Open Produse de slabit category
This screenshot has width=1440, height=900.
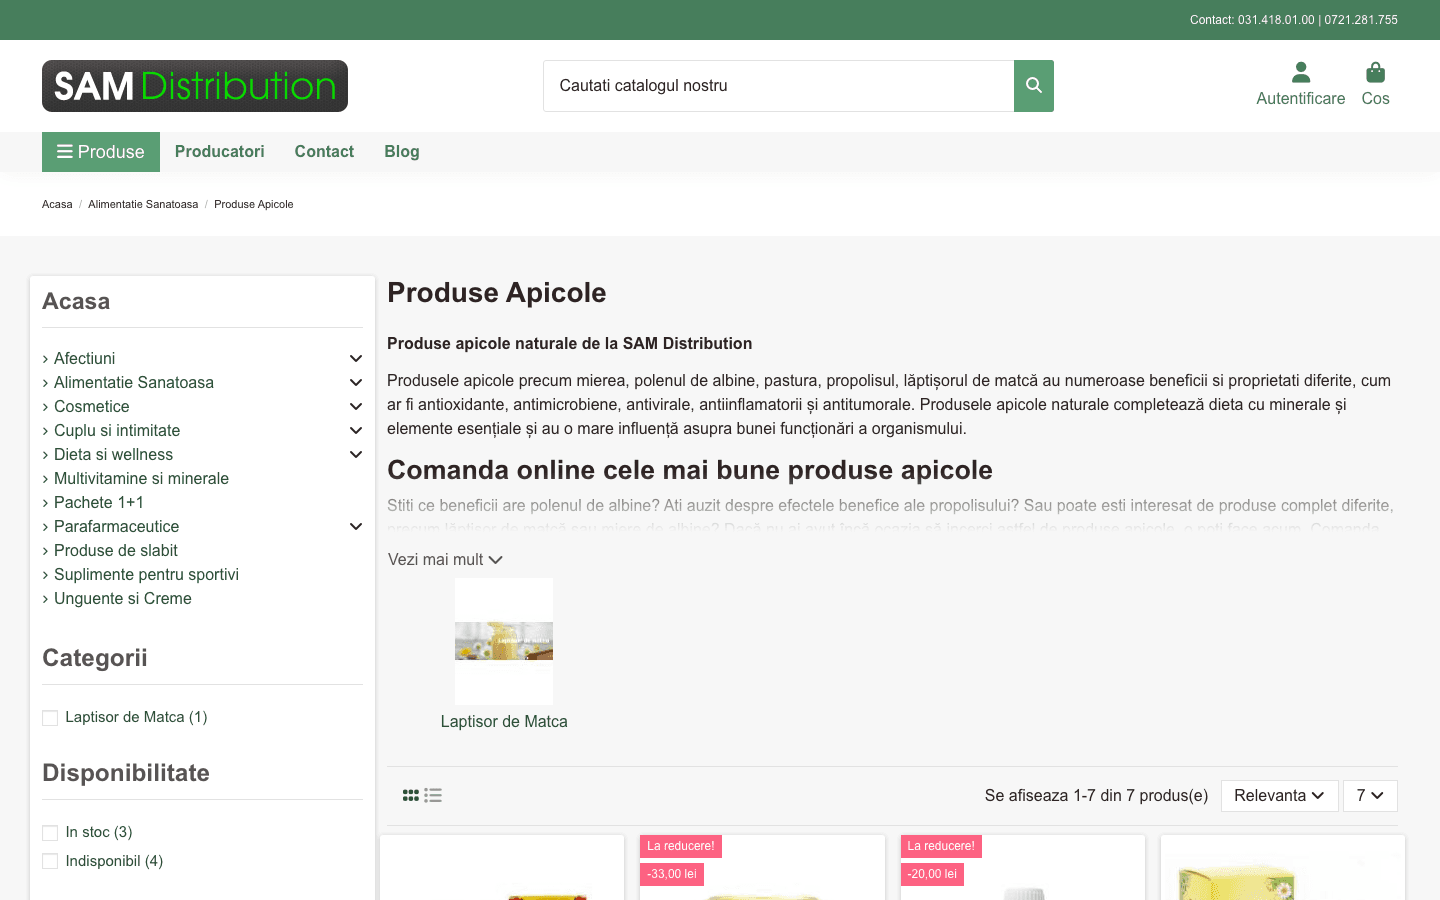tap(116, 550)
